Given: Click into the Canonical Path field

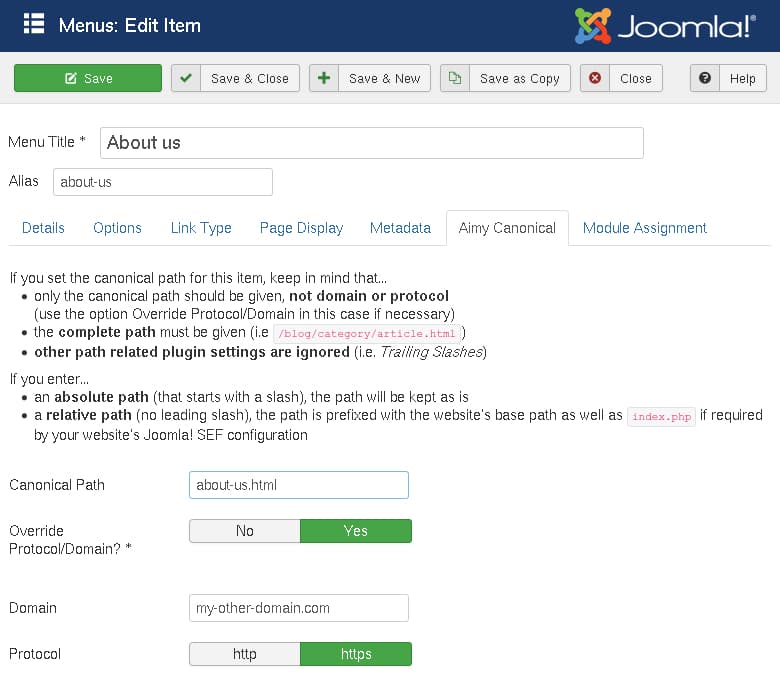Looking at the screenshot, I should (299, 485).
